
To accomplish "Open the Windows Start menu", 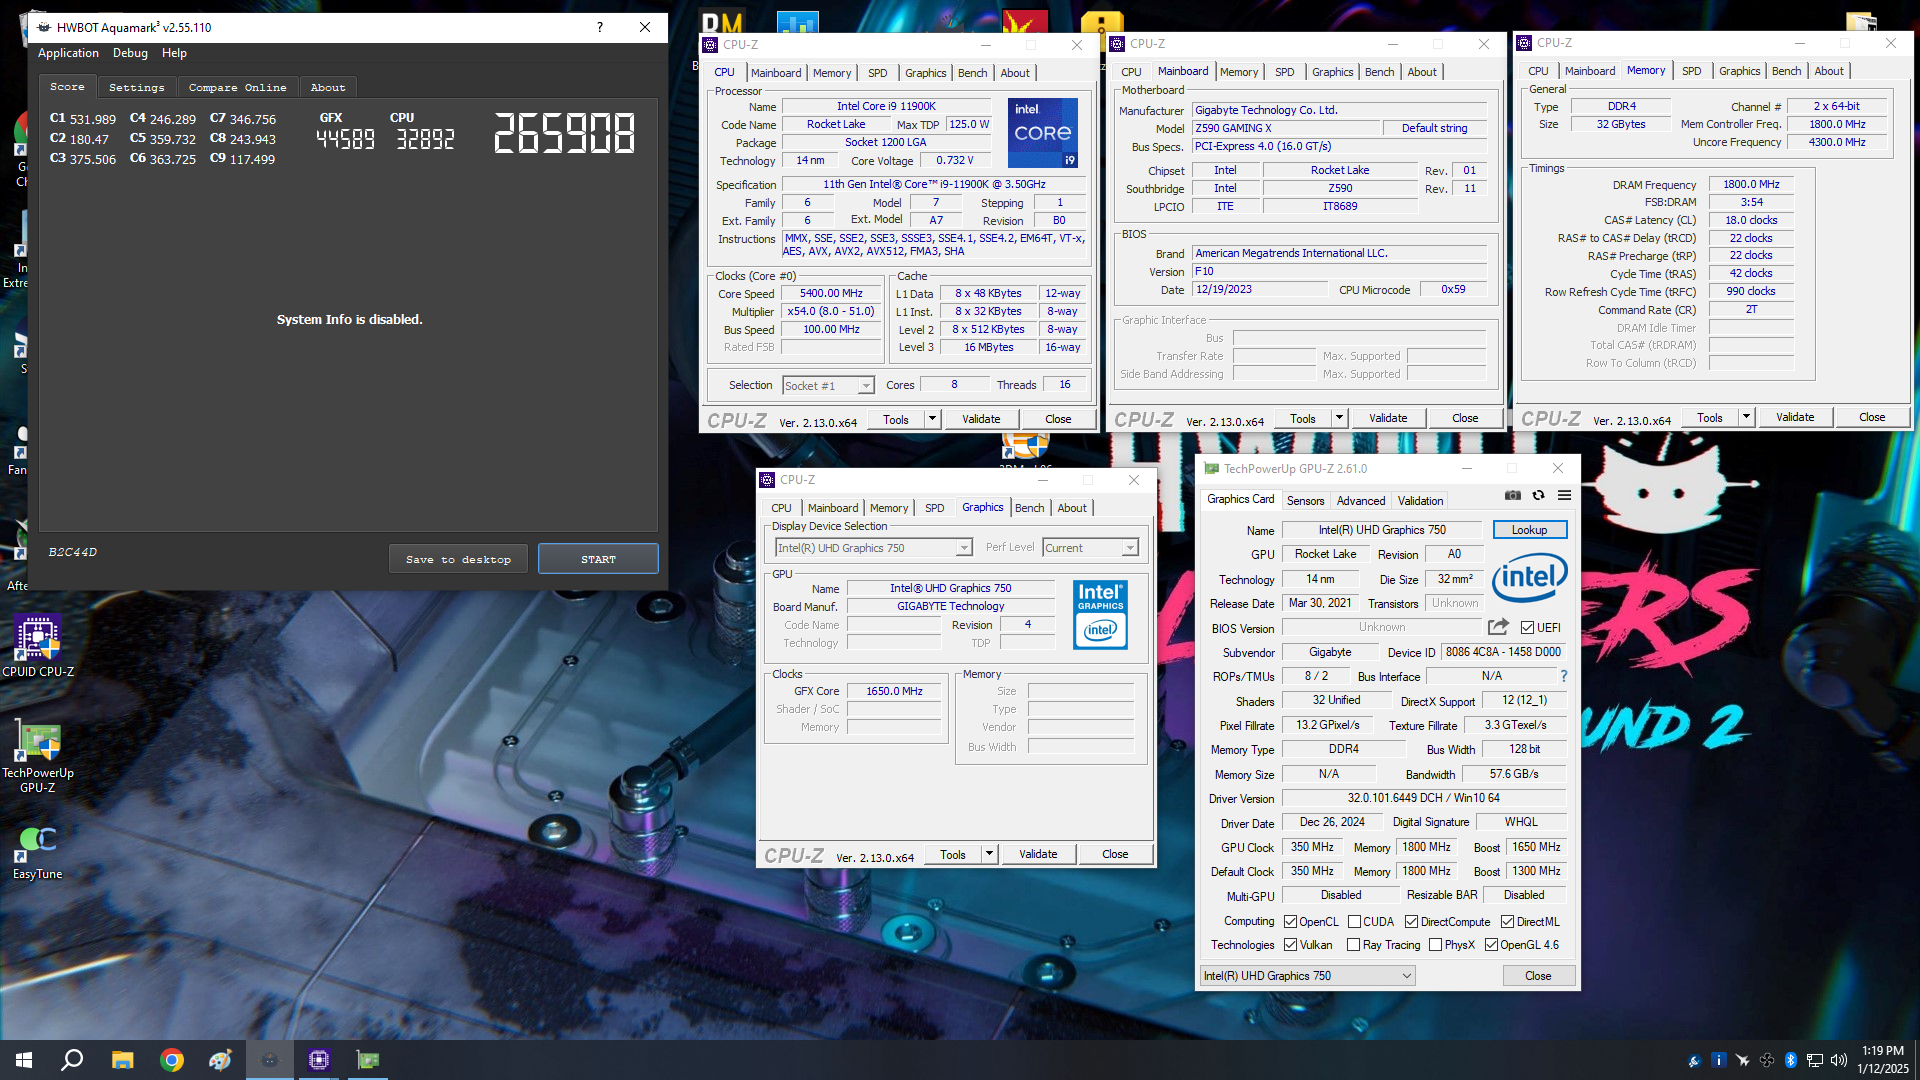I will coord(24,1060).
